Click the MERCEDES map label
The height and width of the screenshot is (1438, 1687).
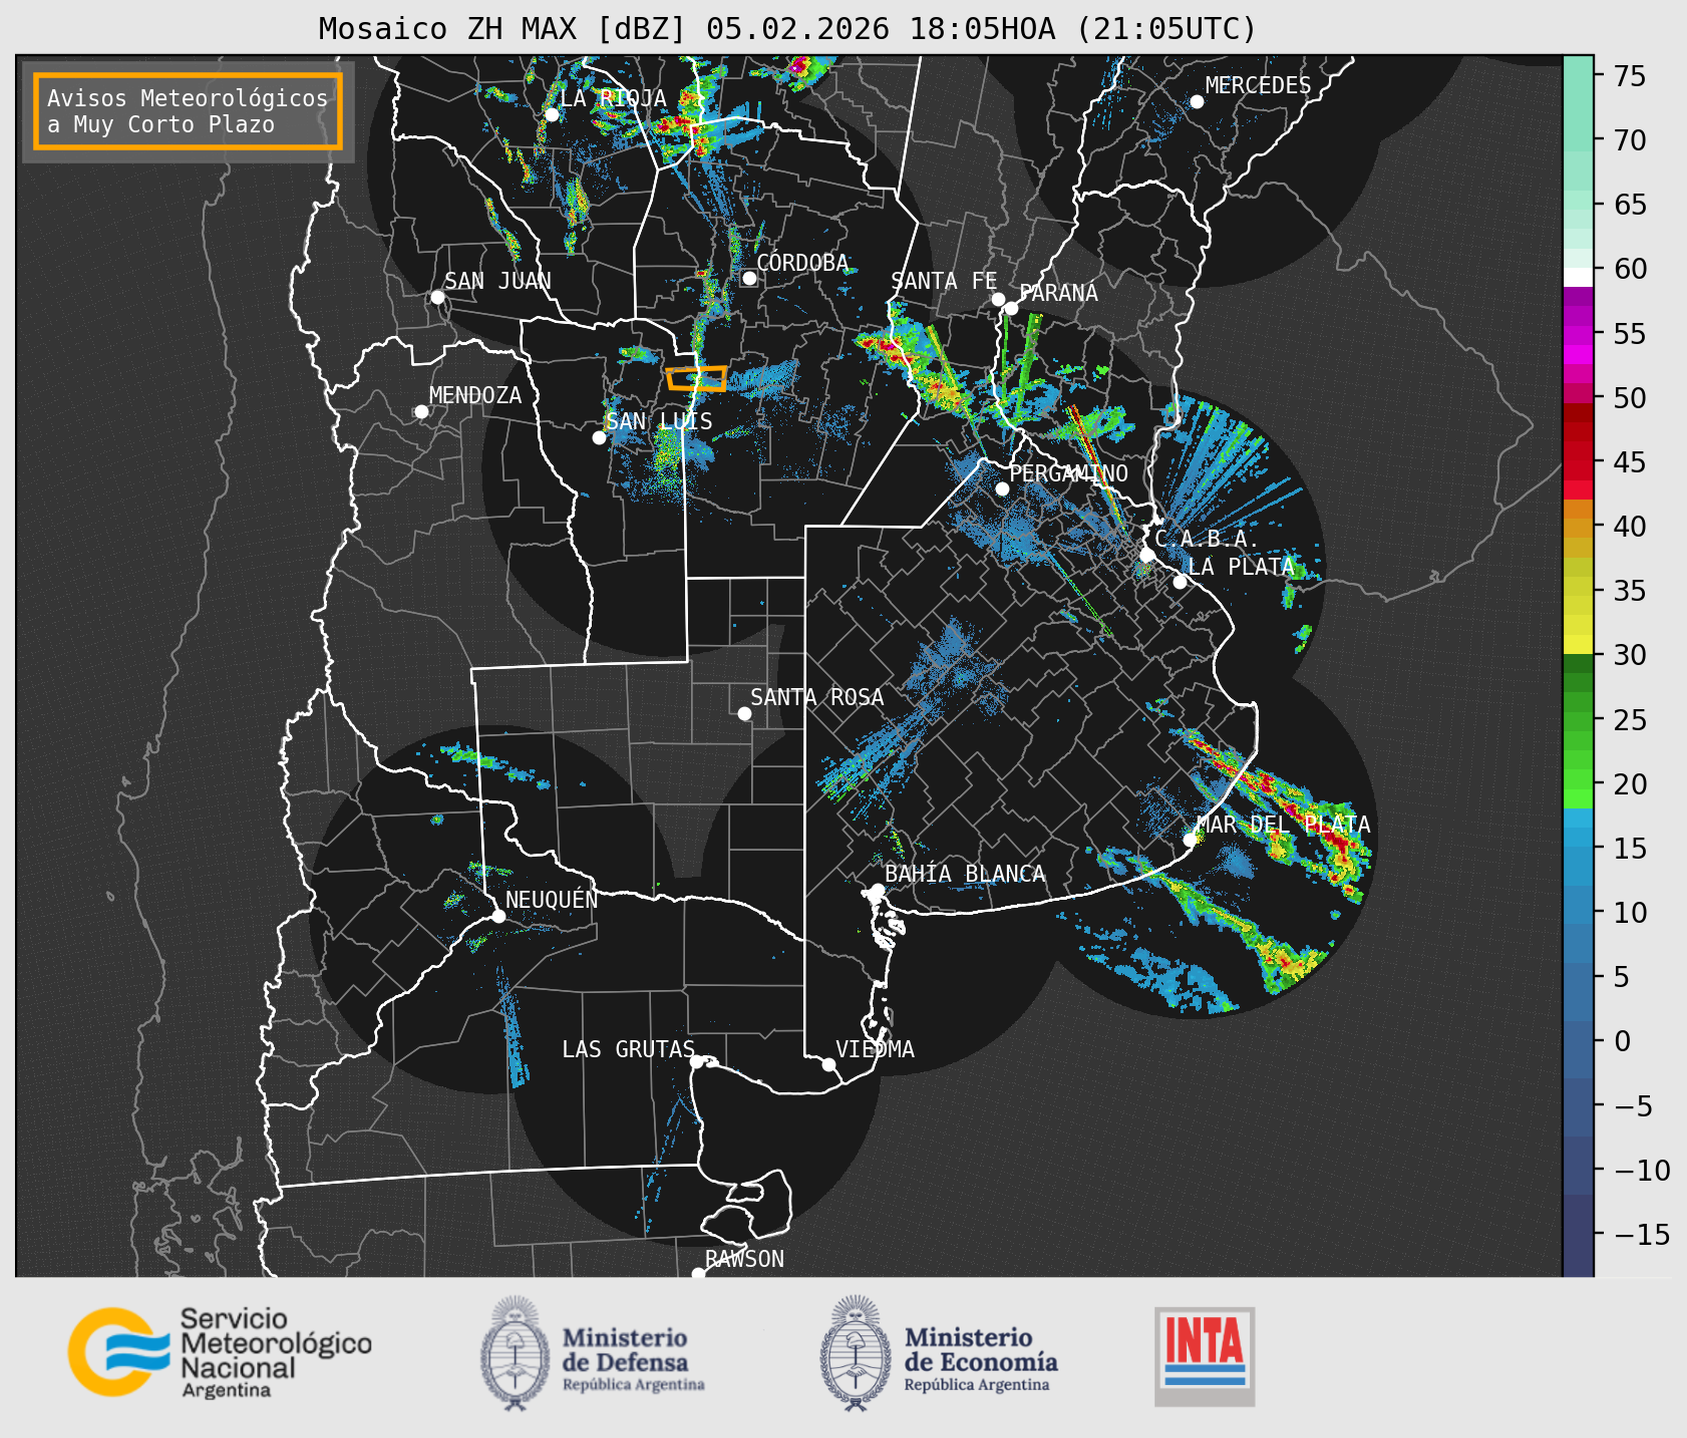point(1258,85)
